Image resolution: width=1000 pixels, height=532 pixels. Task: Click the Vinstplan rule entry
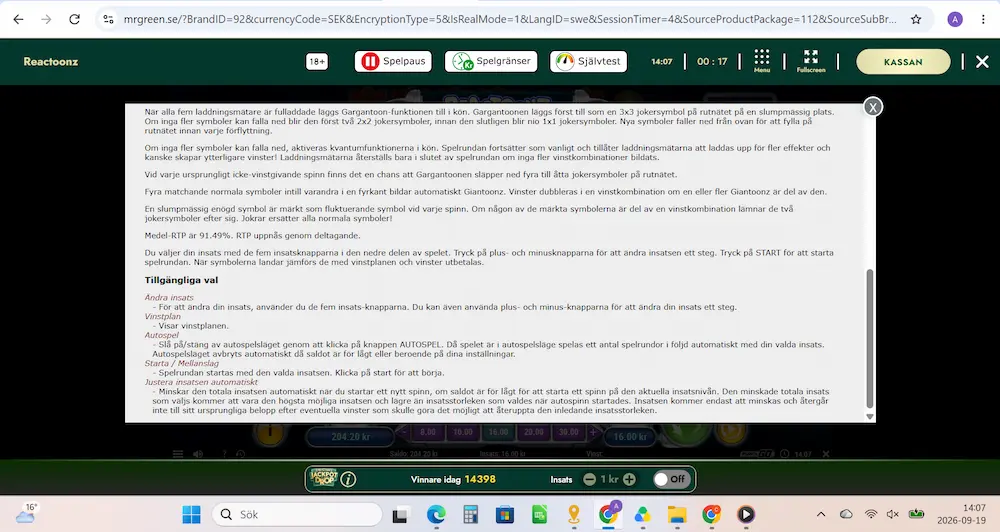pyautogui.click(x=162, y=316)
